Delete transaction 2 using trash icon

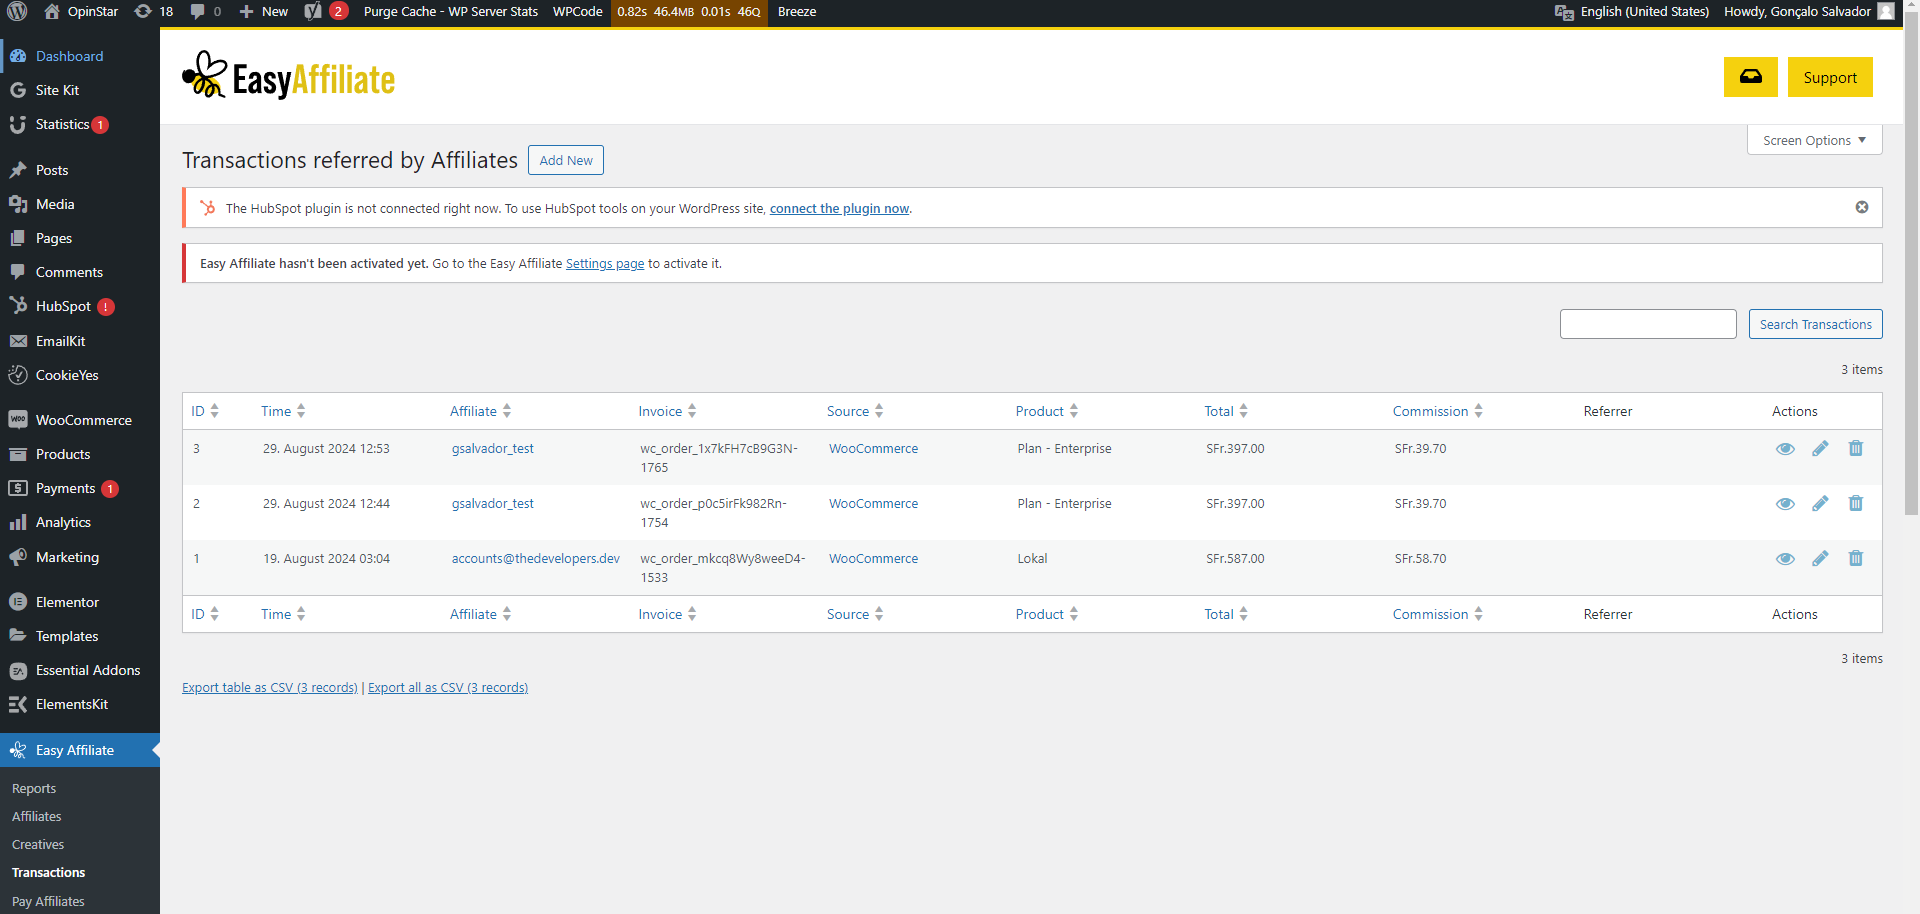[x=1855, y=504]
